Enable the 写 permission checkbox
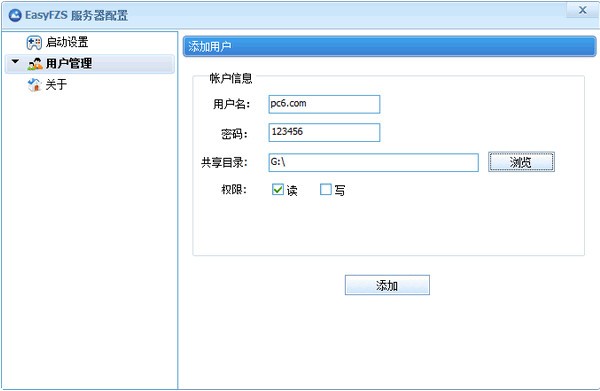This screenshot has height=391, width=600. tap(326, 189)
